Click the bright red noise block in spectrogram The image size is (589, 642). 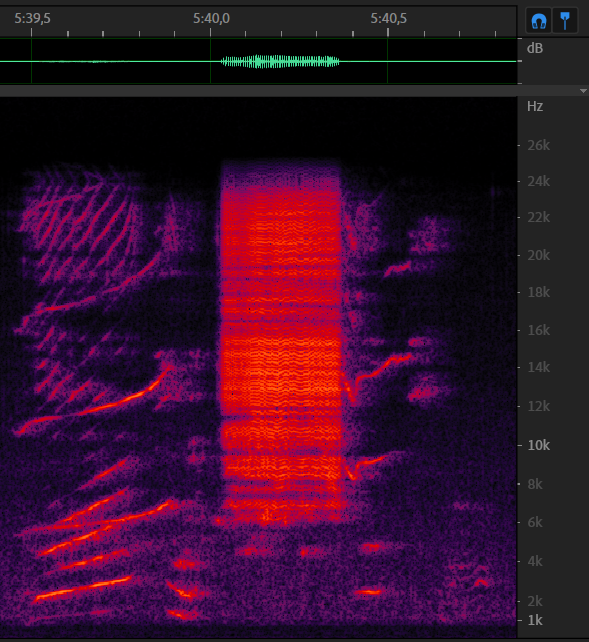point(281,342)
